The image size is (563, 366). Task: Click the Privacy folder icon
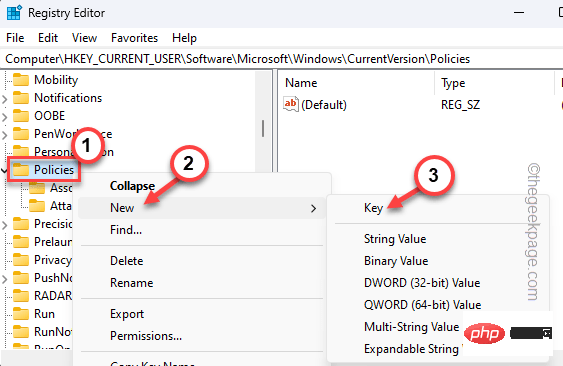point(21,260)
